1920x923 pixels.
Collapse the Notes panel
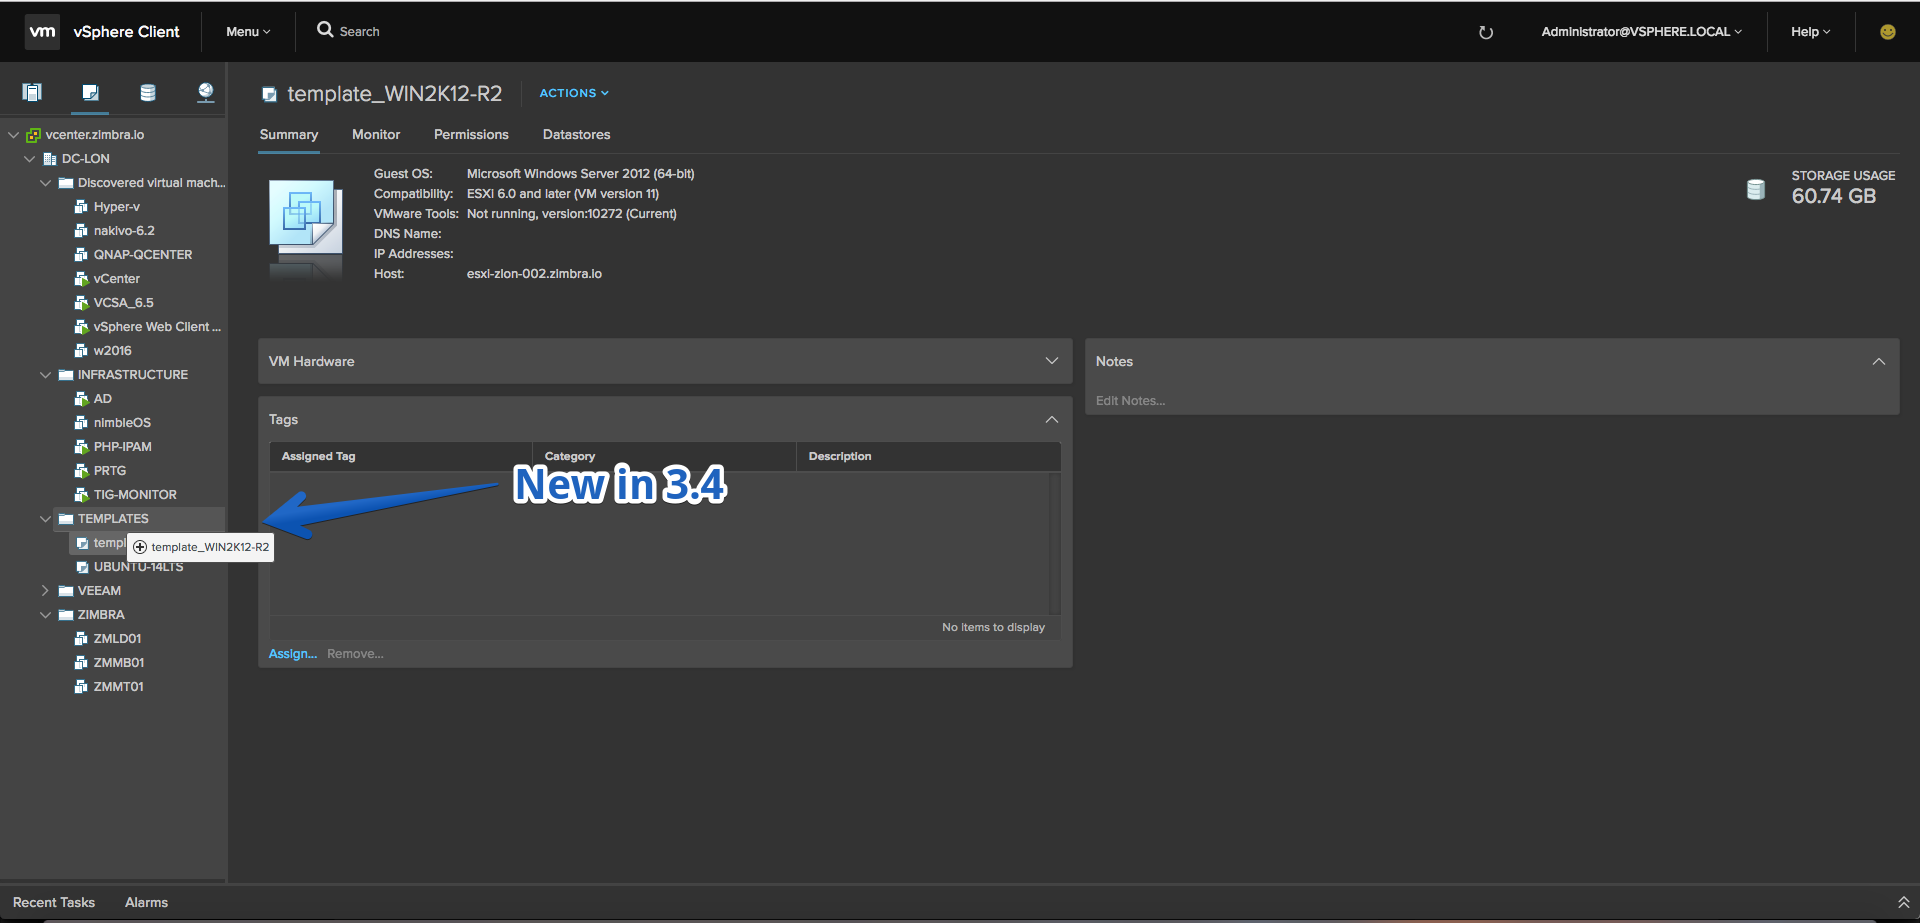tap(1879, 362)
